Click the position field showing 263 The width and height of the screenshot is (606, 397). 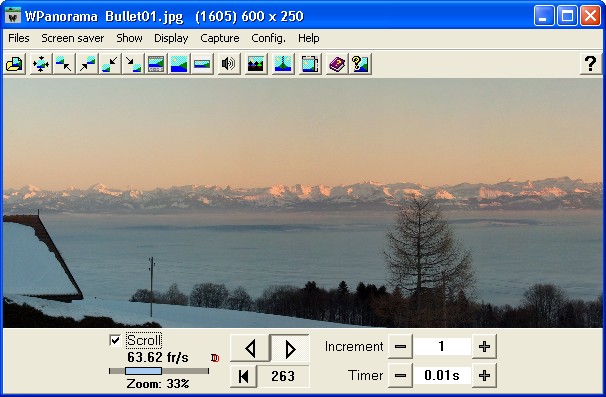tap(283, 376)
